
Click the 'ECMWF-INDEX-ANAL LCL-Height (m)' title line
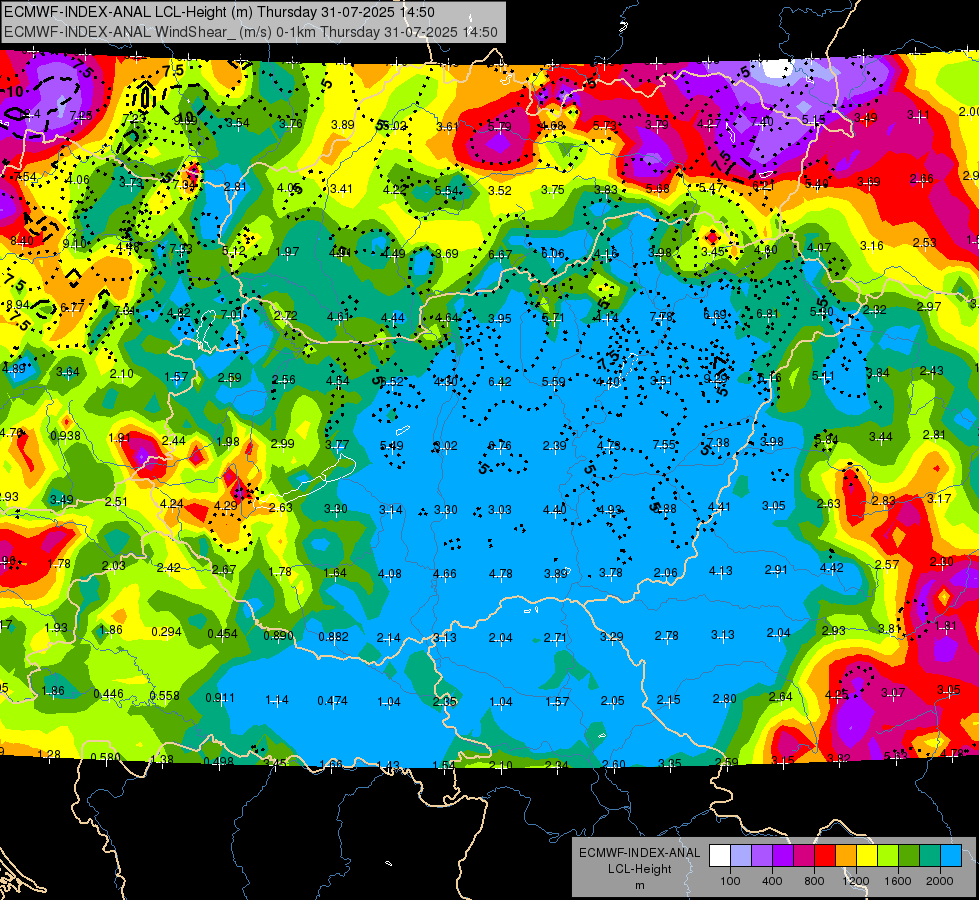click(219, 12)
